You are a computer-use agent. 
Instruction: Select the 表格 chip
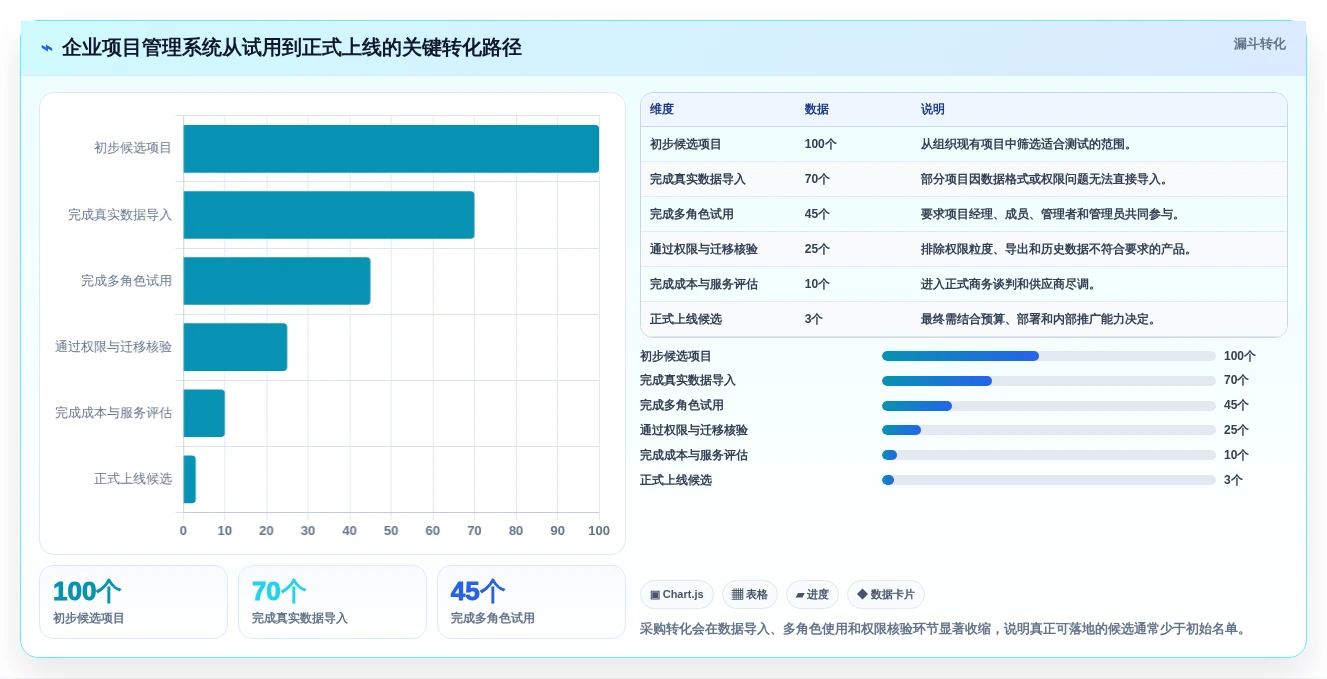pyautogui.click(x=749, y=594)
